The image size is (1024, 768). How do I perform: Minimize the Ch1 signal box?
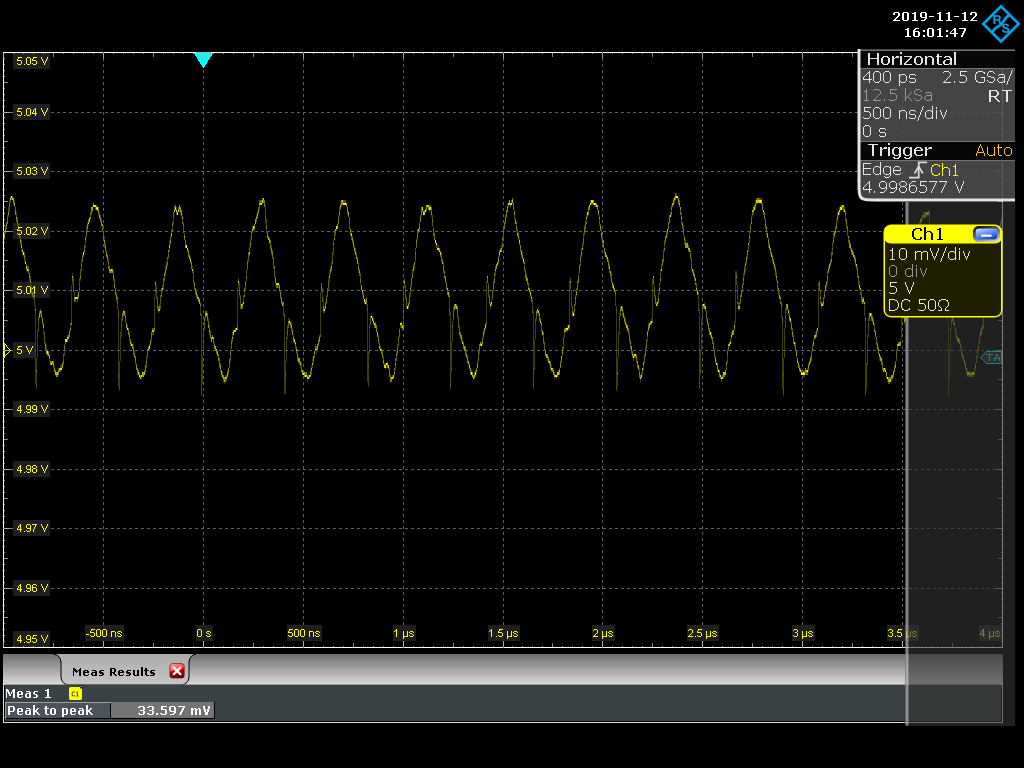[986, 234]
